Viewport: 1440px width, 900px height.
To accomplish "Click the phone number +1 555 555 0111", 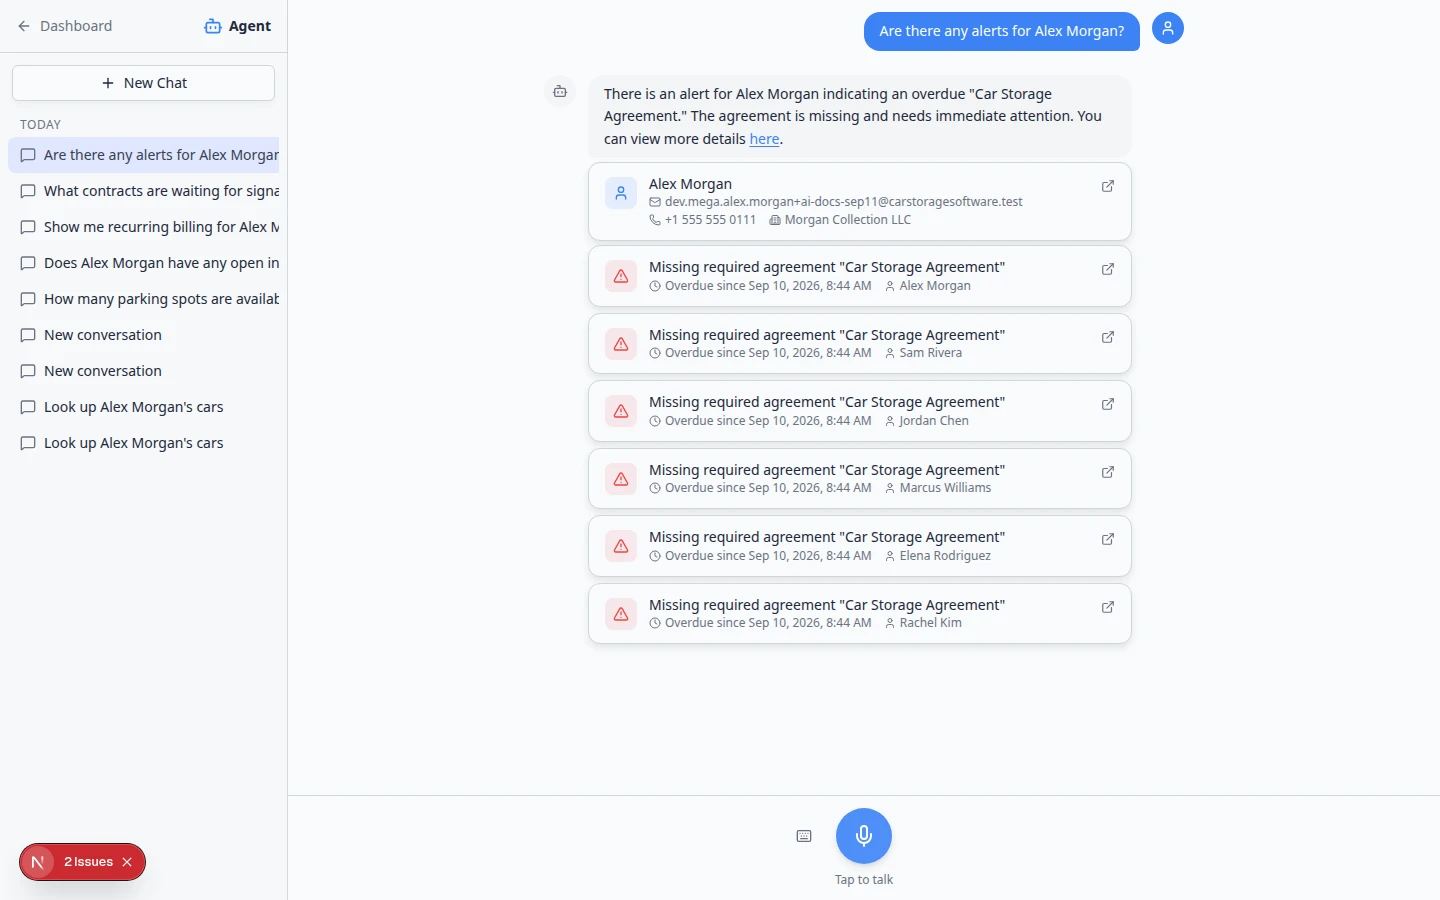I will click(710, 220).
